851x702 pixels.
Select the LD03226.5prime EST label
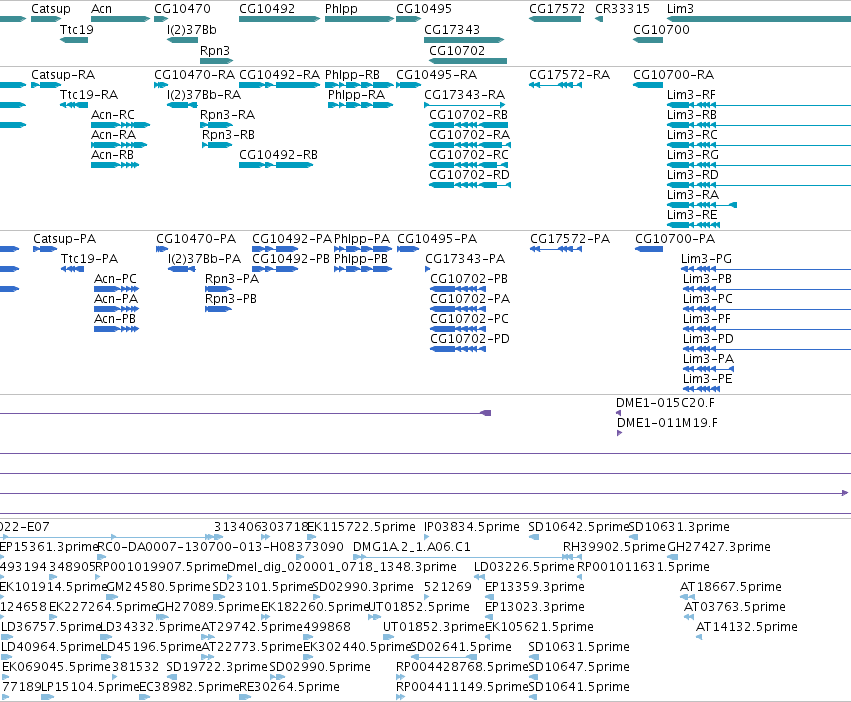[x=524, y=567]
